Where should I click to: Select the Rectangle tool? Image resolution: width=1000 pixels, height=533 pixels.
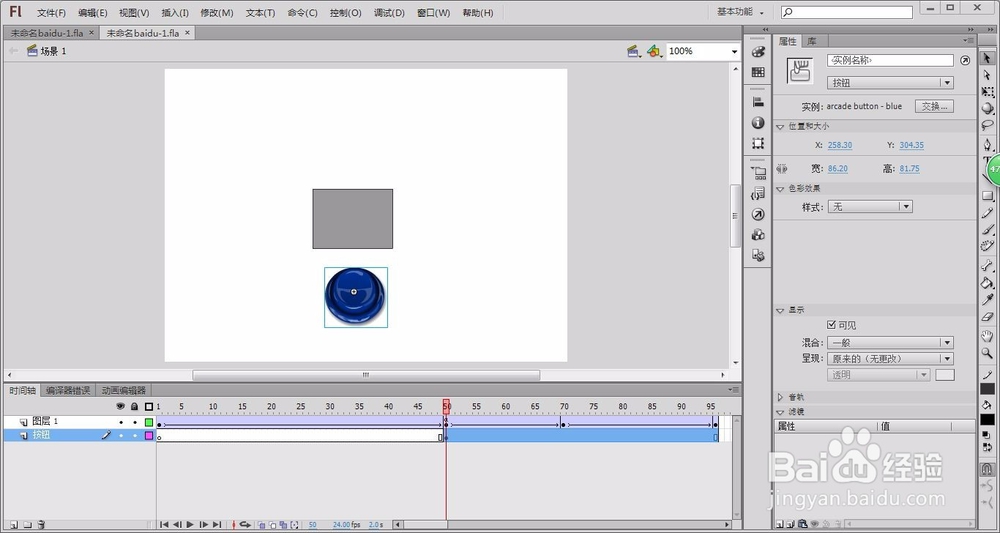coord(987,196)
